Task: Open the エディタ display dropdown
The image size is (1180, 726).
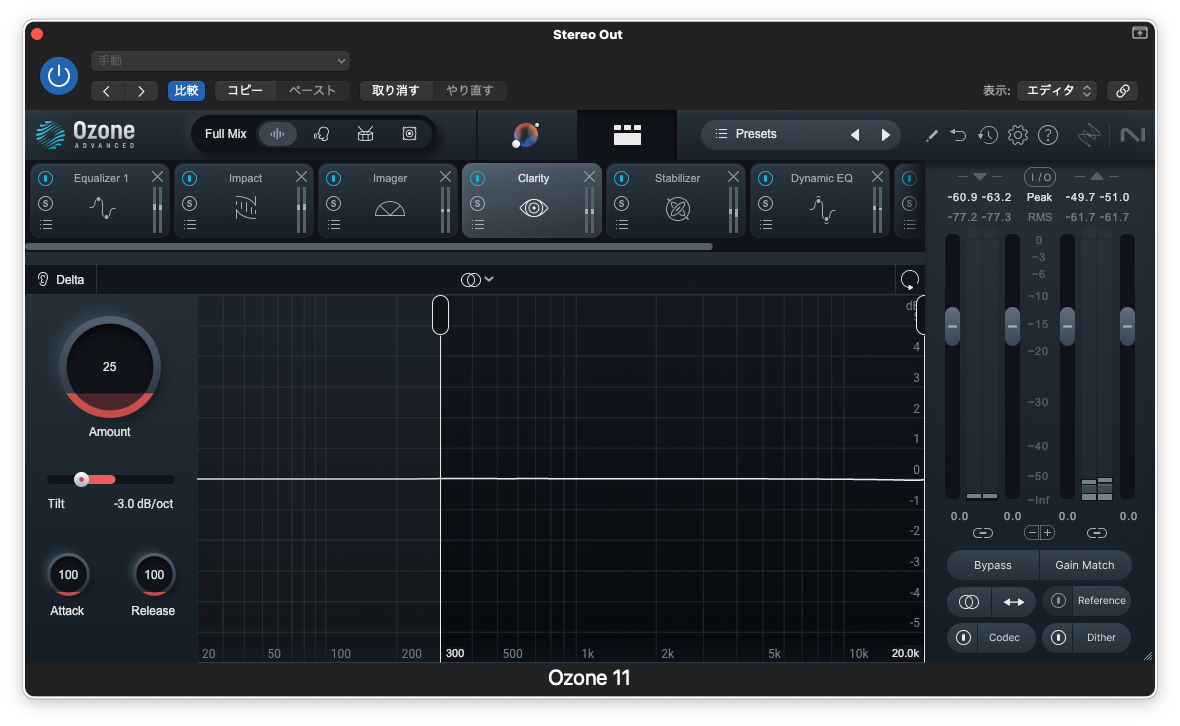Action: pyautogui.click(x=1057, y=90)
